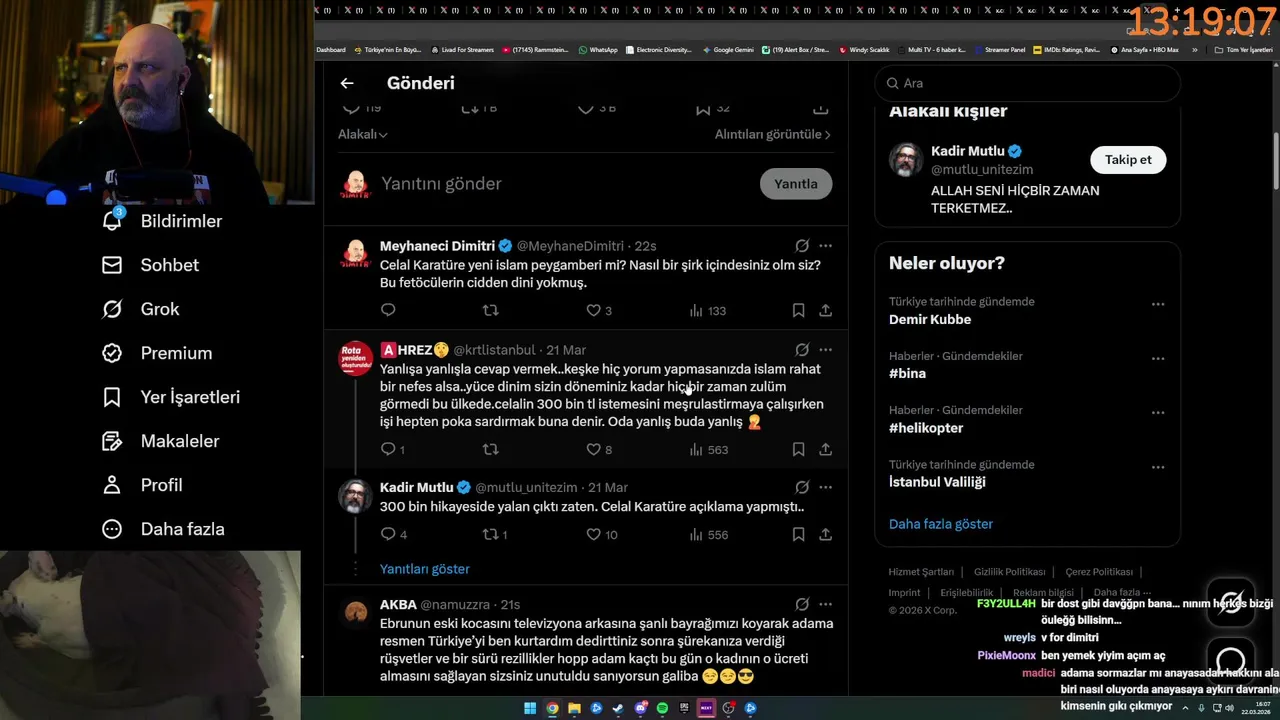
Task: Open more options on AKBA's tweet
Action: click(825, 605)
